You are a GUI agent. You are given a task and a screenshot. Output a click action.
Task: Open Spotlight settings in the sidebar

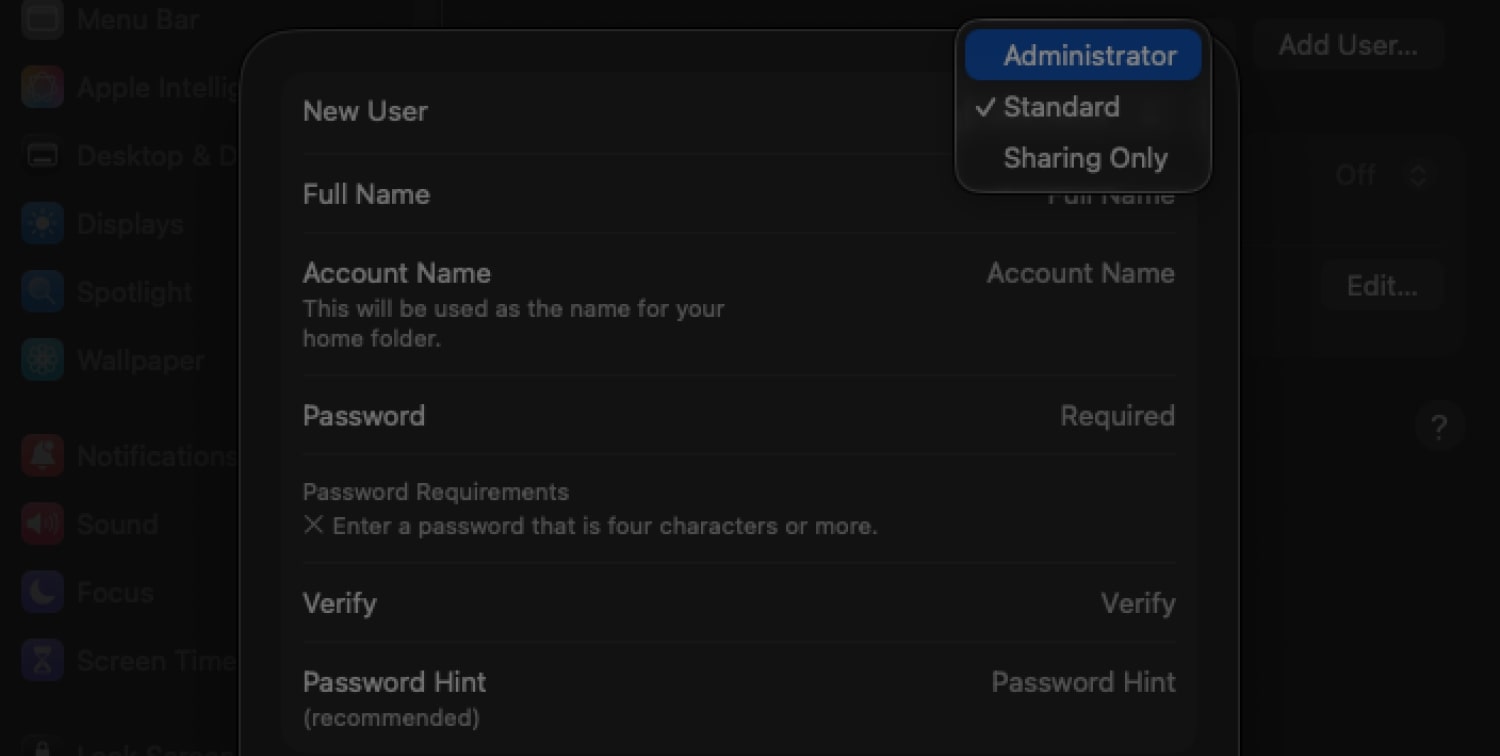click(132, 291)
